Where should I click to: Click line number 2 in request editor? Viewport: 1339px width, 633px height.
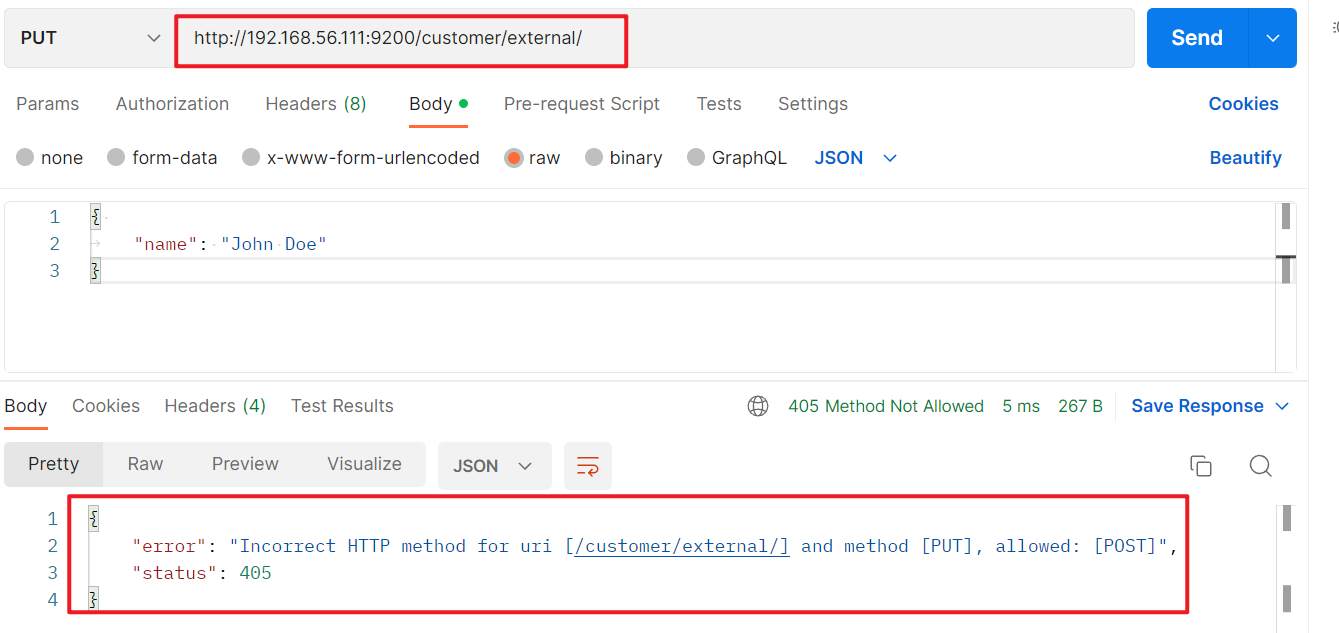pos(55,244)
